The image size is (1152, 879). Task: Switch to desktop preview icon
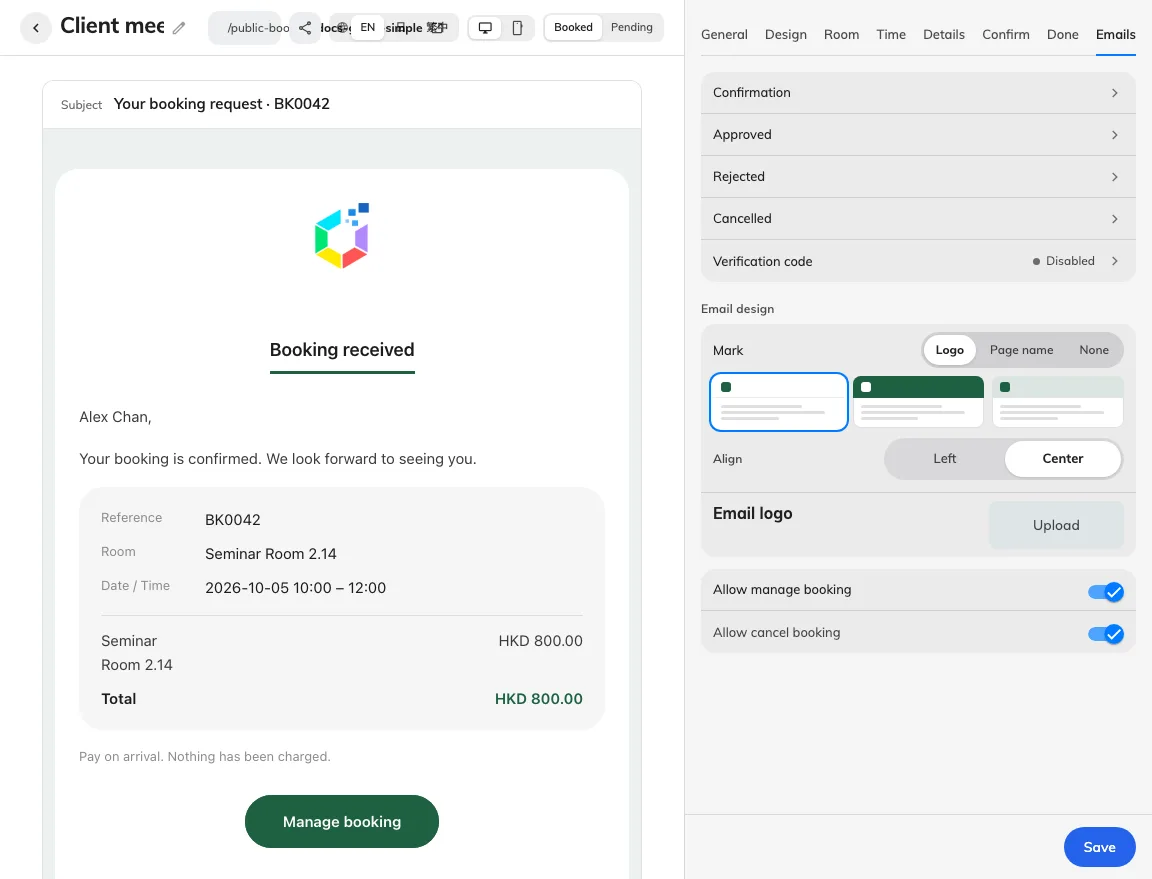coord(485,28)
